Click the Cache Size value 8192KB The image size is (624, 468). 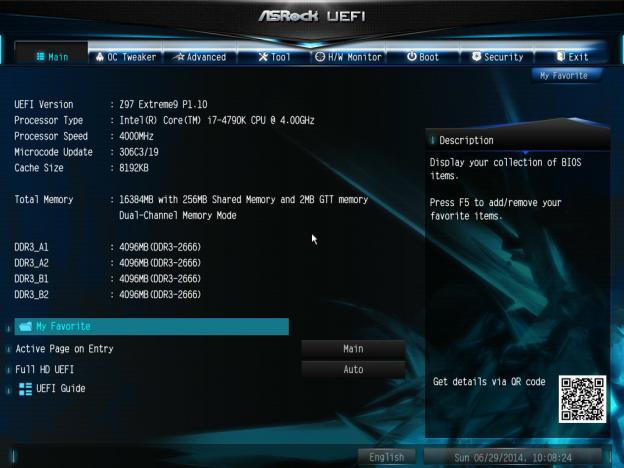pos(134,168)
